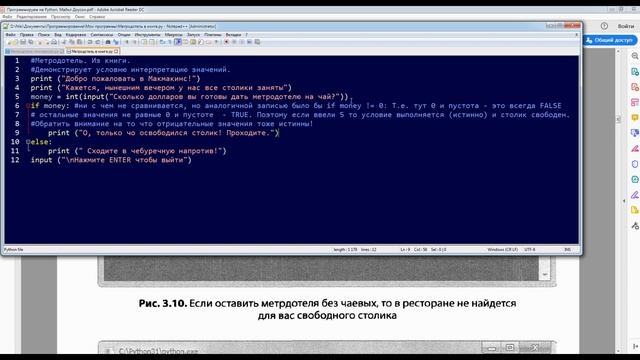Click the Рис. 3.10 caption in the PDF
This screenshot has width=640, height=360.
point(327,309)
